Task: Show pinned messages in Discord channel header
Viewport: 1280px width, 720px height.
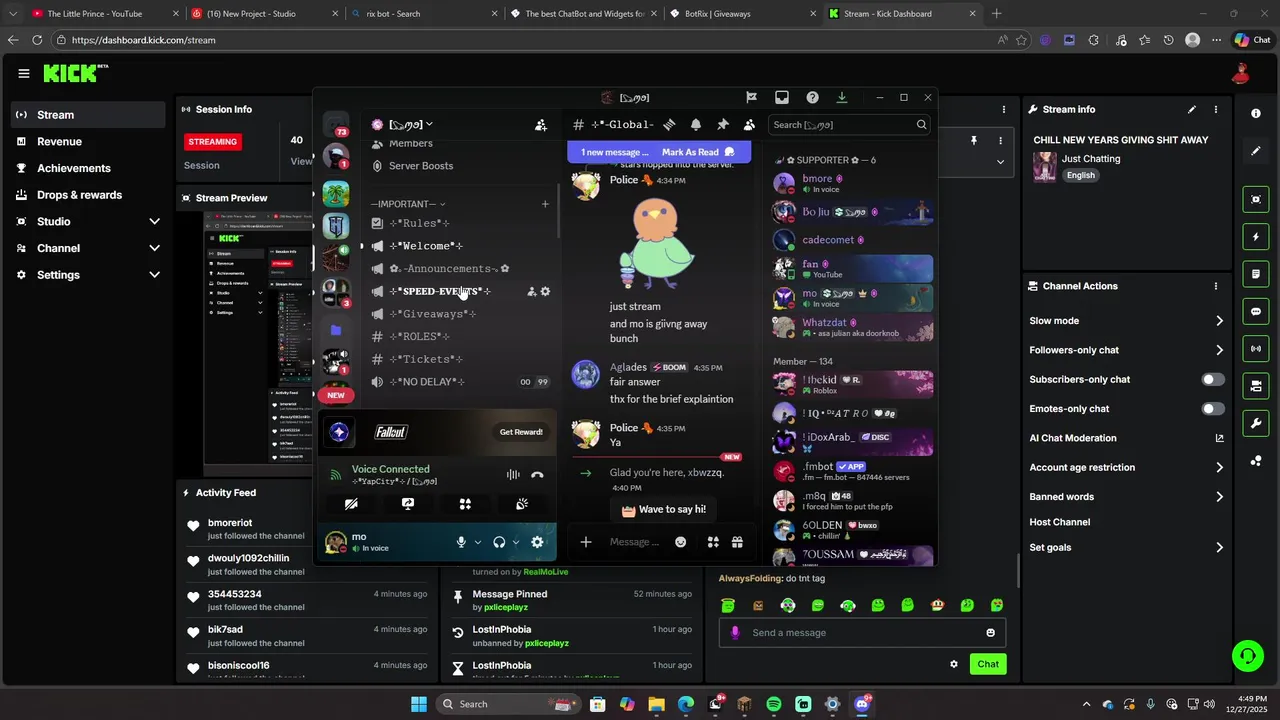Action: 723,125
